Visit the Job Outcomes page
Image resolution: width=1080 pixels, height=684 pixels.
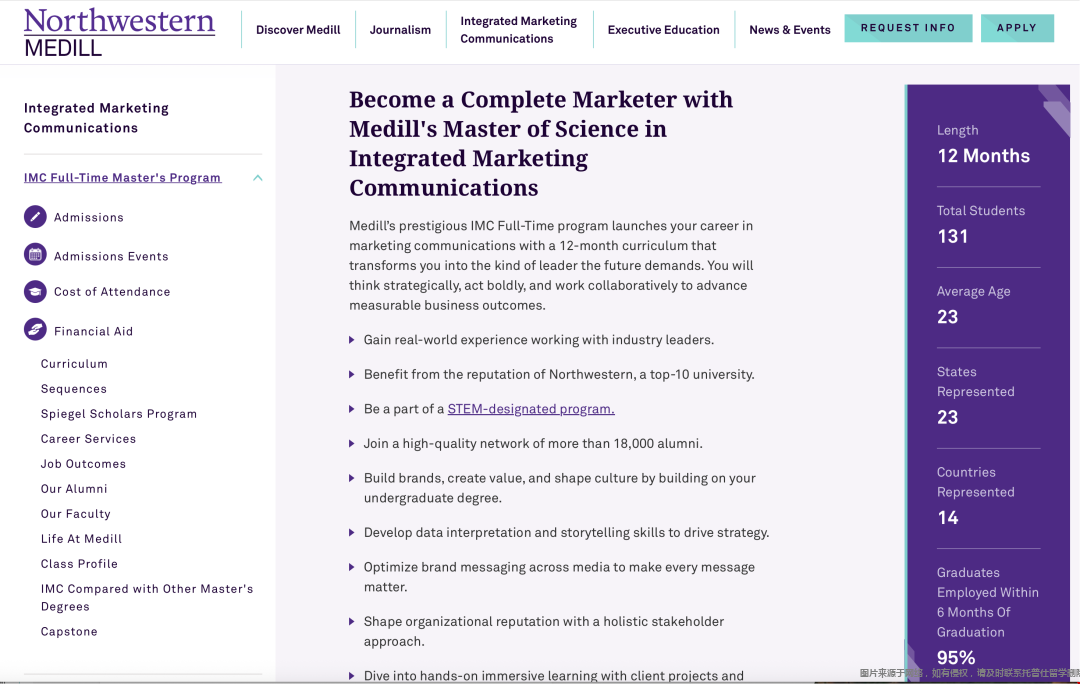(x=83, y=464)
